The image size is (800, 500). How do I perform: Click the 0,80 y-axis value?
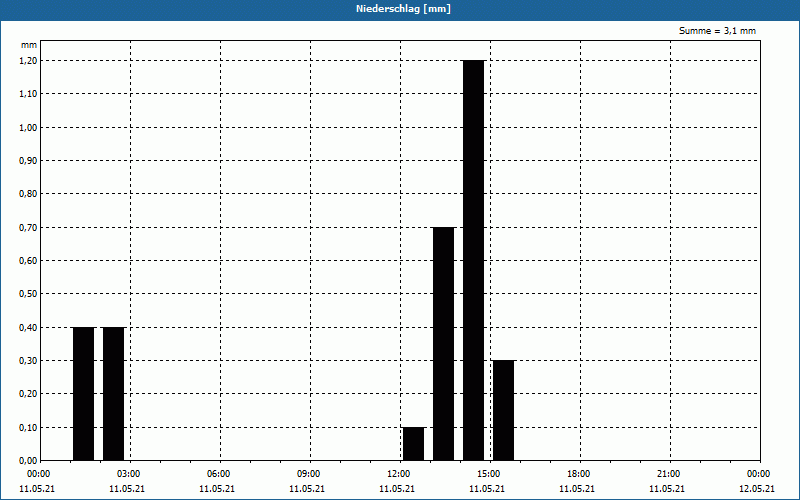(x=28, y=194)
